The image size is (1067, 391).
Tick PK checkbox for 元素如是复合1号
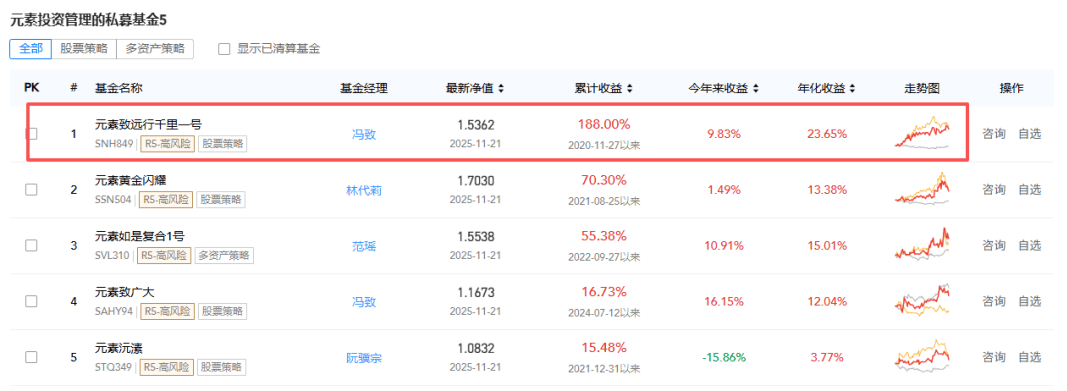click(31, 245)
